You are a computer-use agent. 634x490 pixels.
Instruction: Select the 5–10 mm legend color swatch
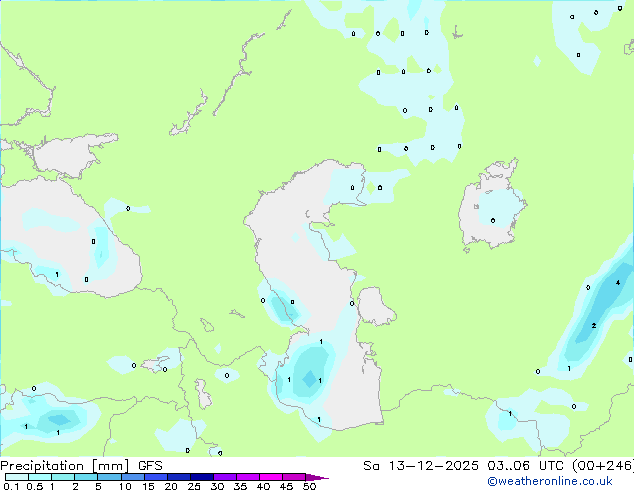pyautogui.click(x=109, y=477)
